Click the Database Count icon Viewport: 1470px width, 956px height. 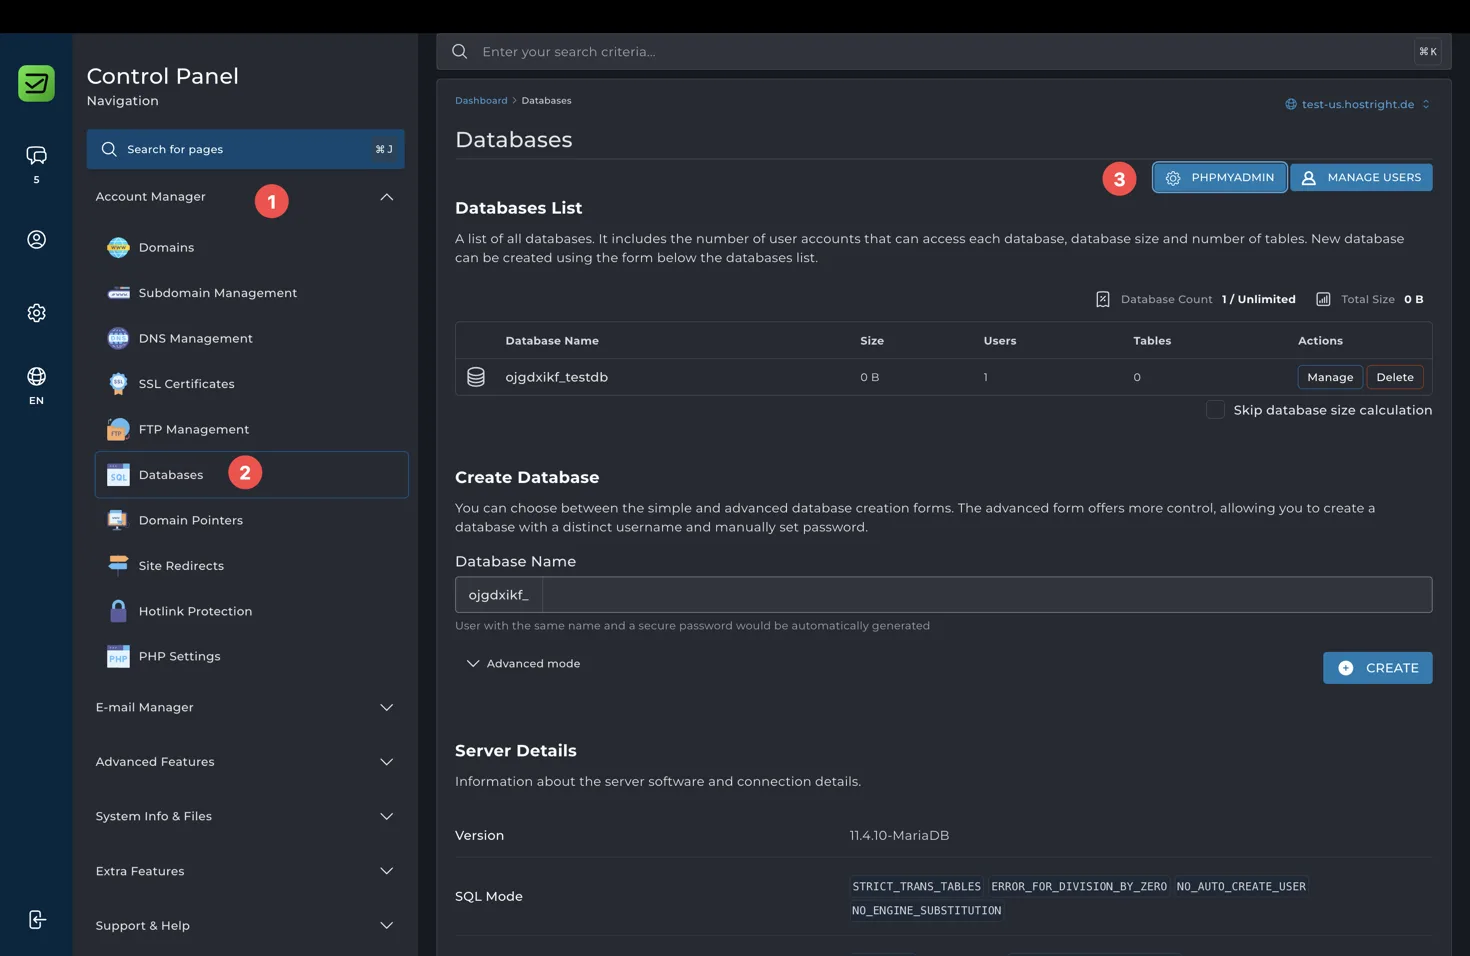[1102, 299]
